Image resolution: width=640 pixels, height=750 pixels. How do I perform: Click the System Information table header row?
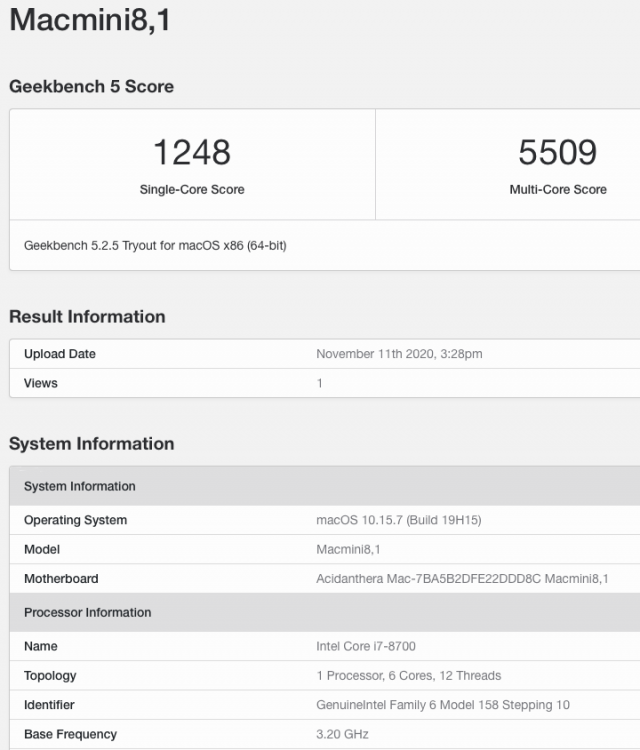[x=325, y=486]
